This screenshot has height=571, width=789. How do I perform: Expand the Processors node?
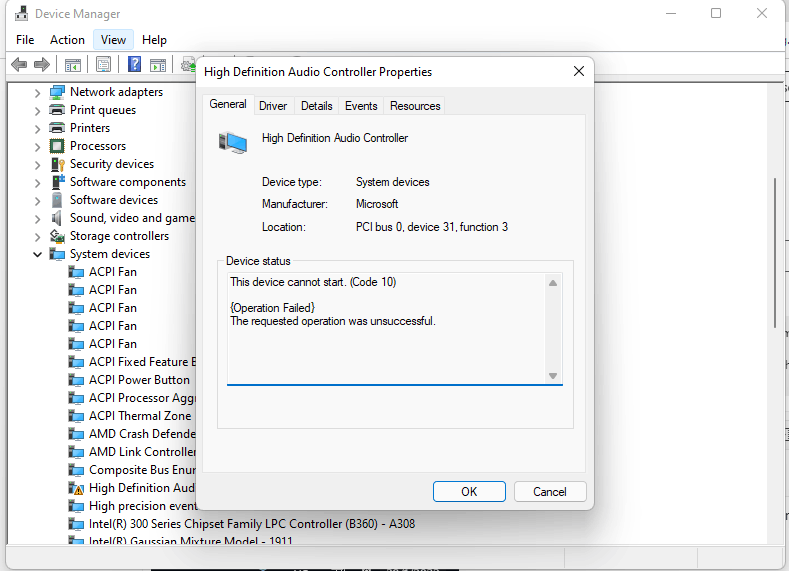click(x=37, y=146)
